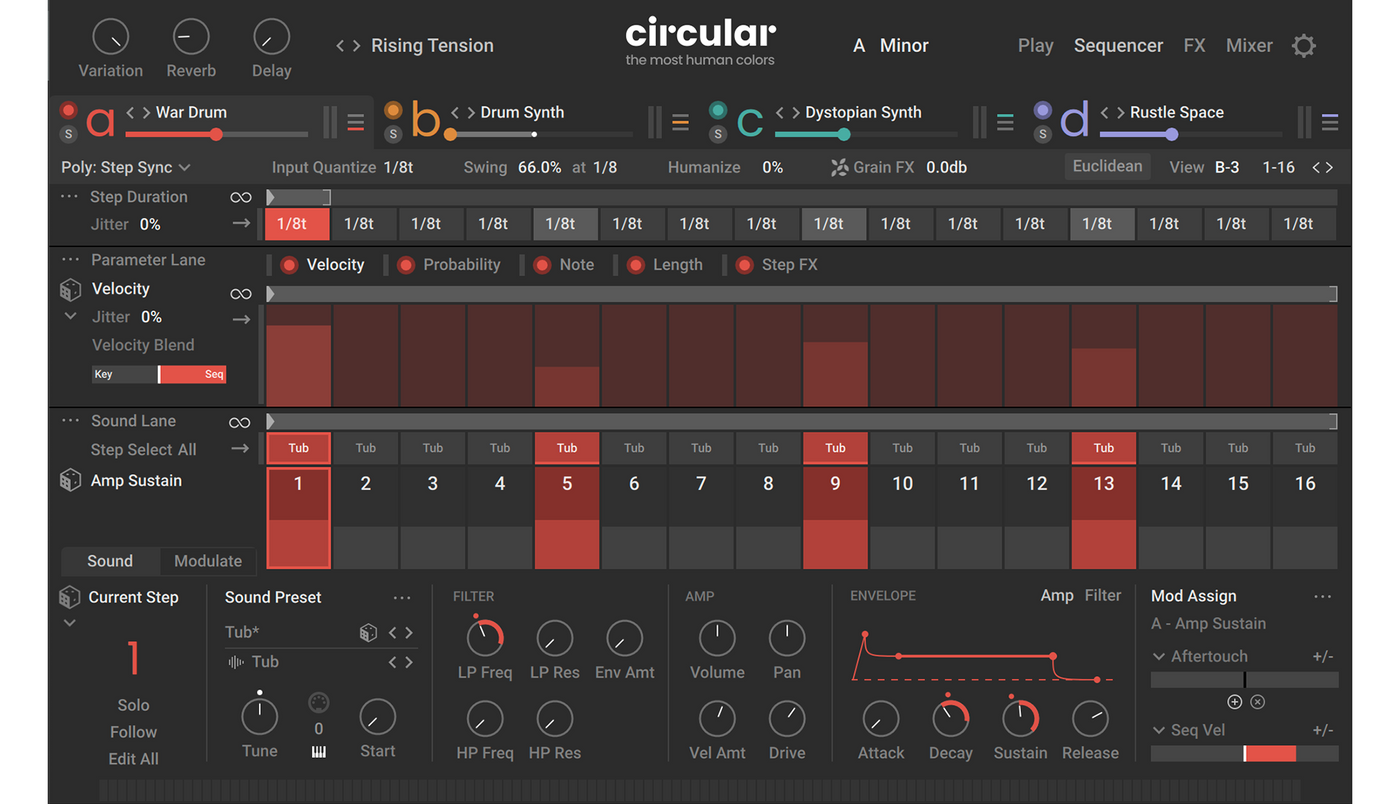This screenshot has width=1400, height=804.
Task: Open the settings gear icon
Action: (1303, 46)
